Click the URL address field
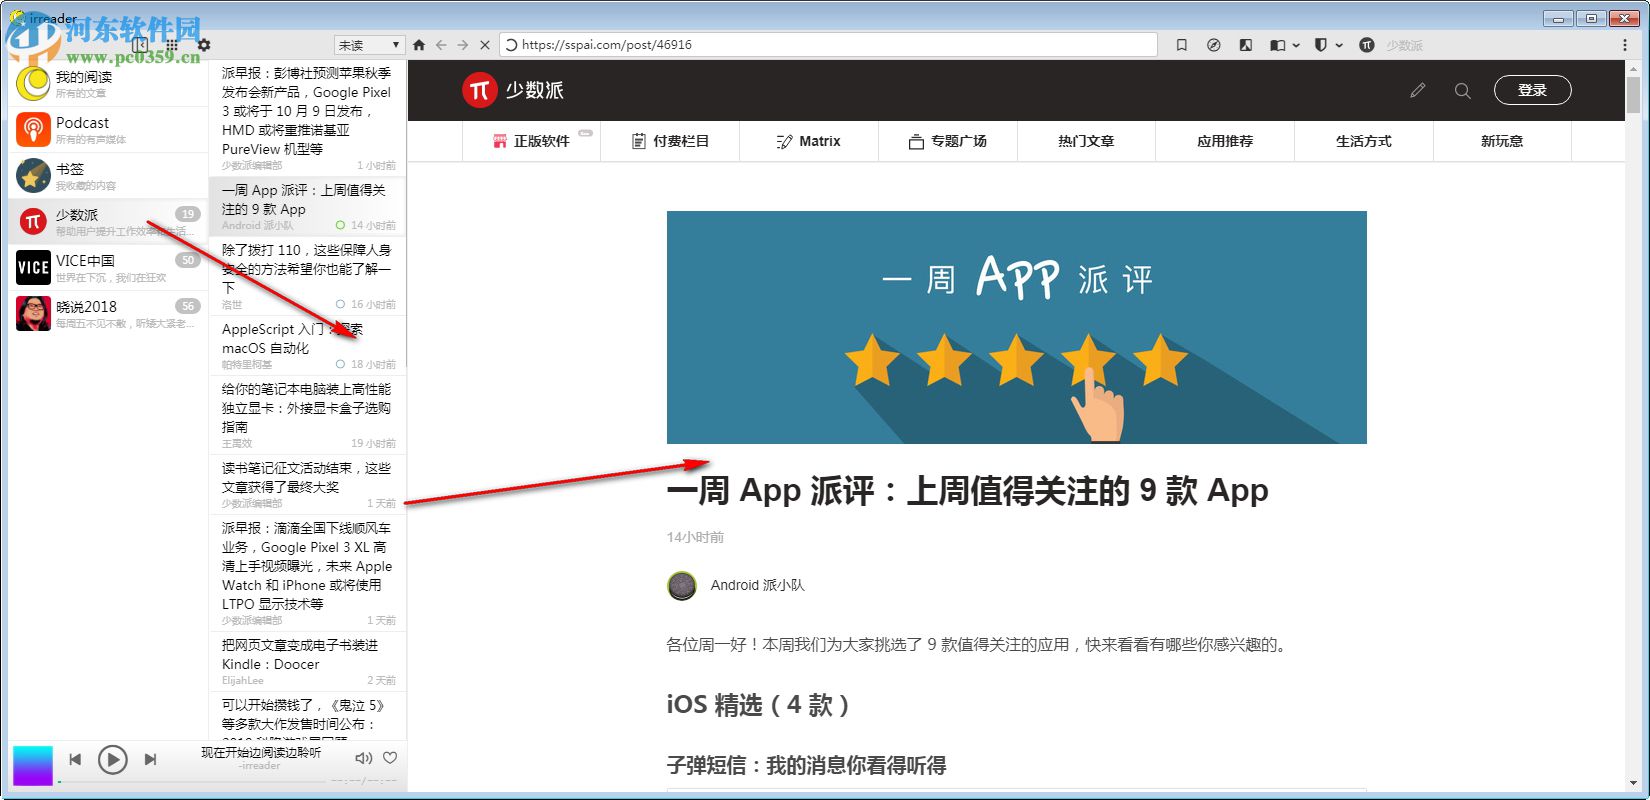Image resolution: width=1650 pixels, height=800 pixels. (827, 45)
